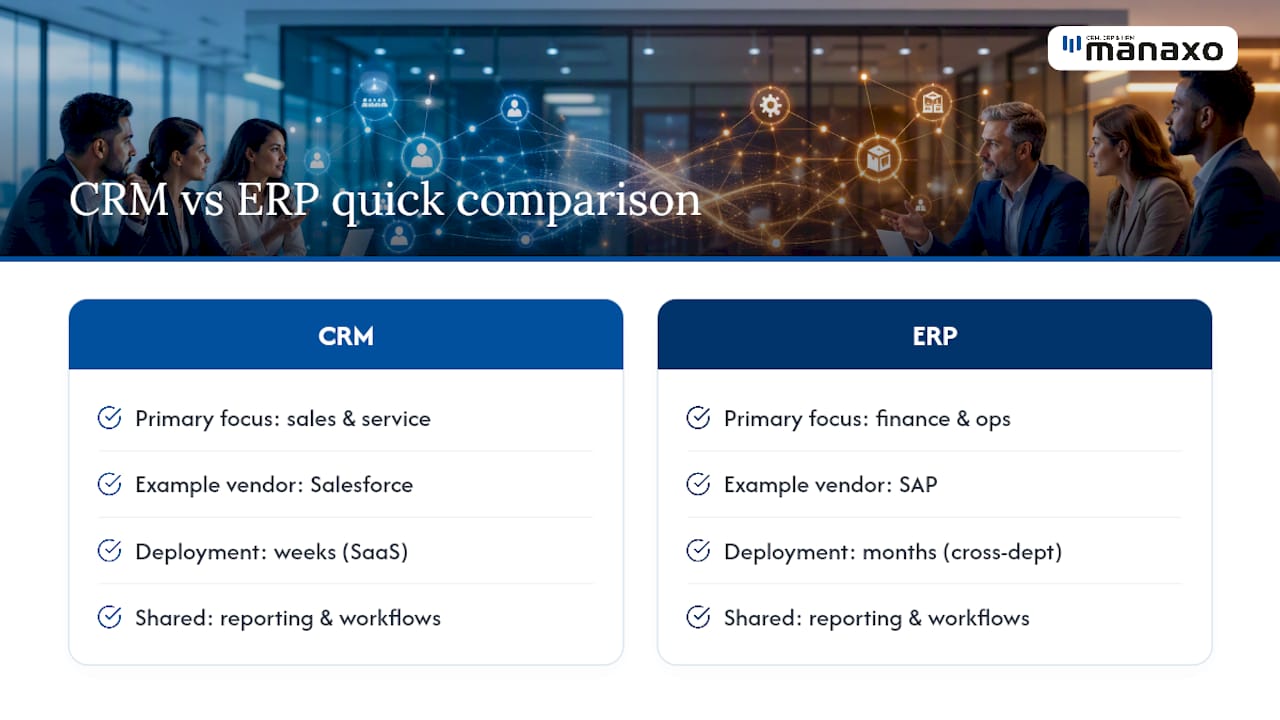Click Deployment: months (cross-dept) text
1280x720 pixels.
point(893,552)
